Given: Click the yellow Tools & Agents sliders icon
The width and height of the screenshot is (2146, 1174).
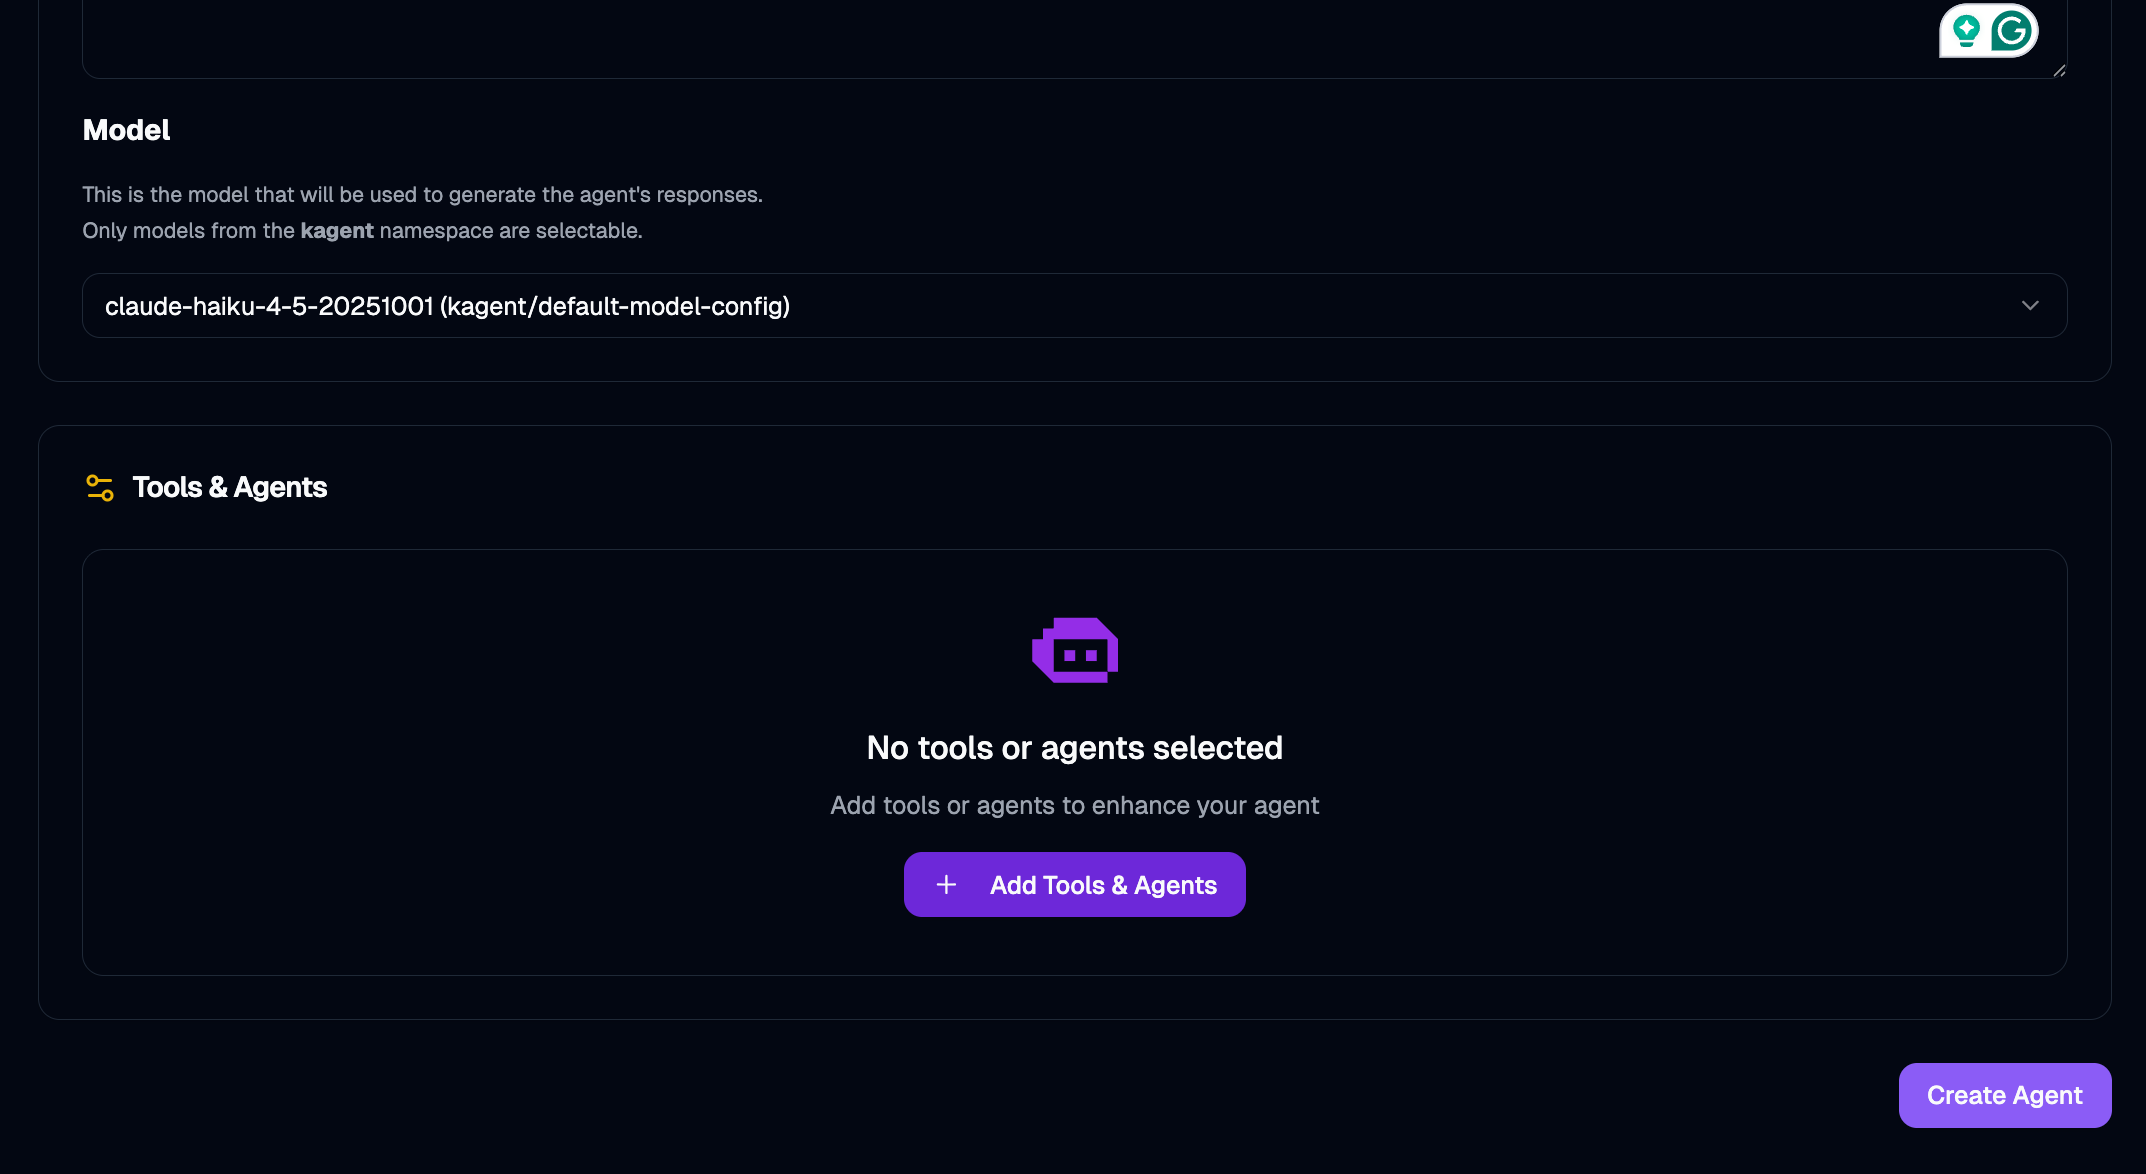Looking at the screenshot, I should (100, 488).
